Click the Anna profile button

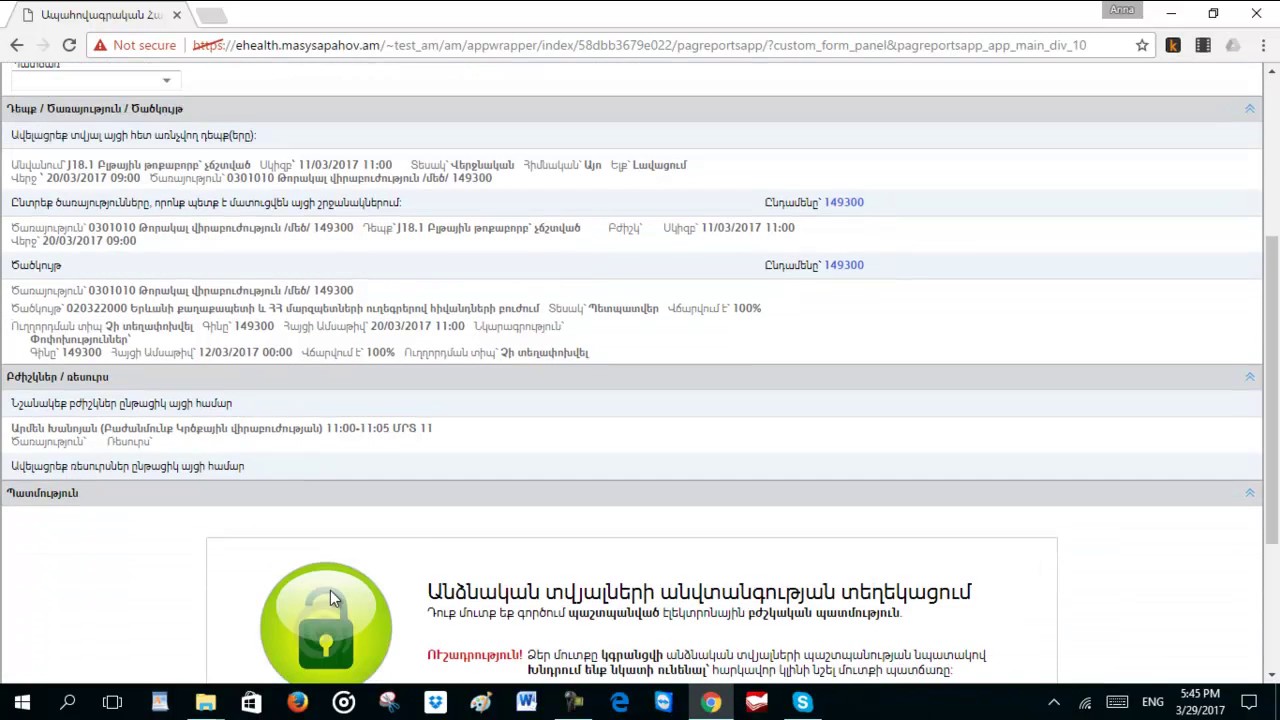(1122, 10)
